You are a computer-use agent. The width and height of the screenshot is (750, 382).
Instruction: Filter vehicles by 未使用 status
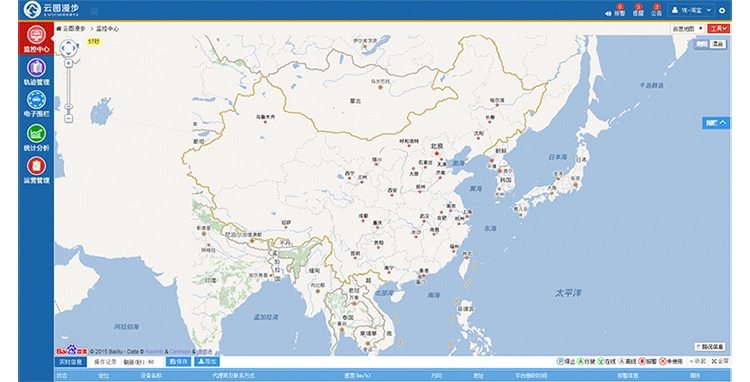(671, 361)
